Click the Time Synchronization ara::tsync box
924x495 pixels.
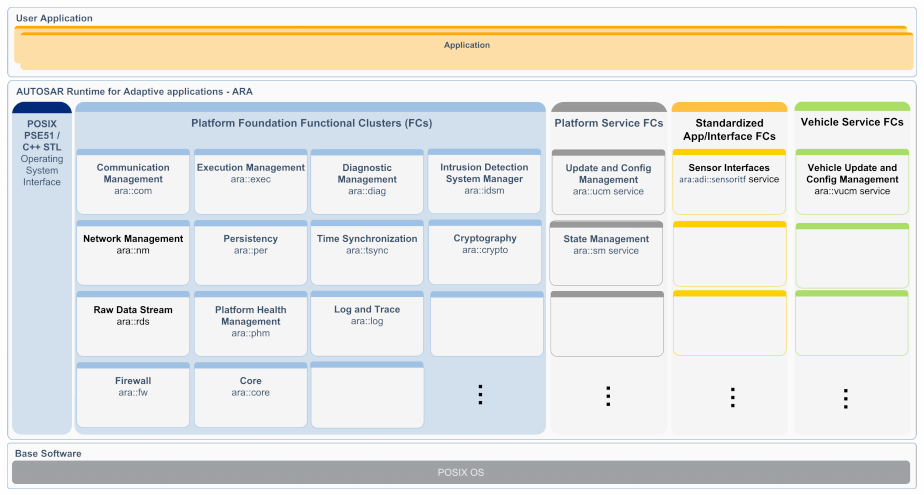[367, 253]
